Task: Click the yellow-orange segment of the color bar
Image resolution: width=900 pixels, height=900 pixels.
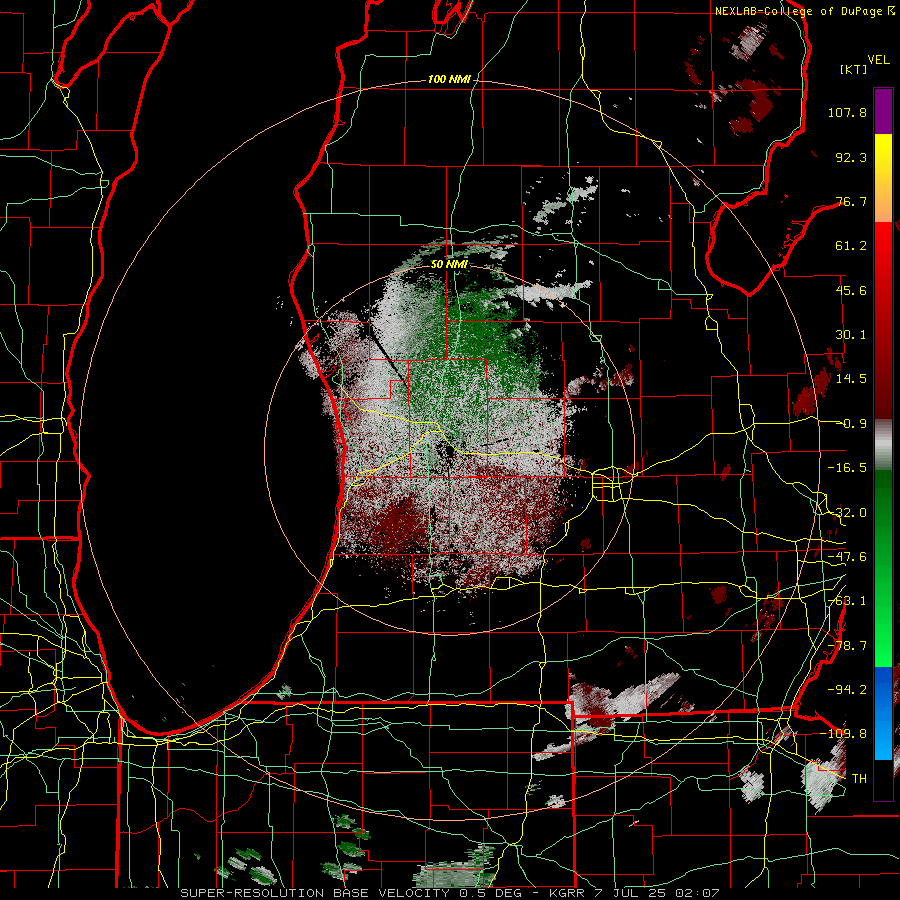Action: pos(883,178)
